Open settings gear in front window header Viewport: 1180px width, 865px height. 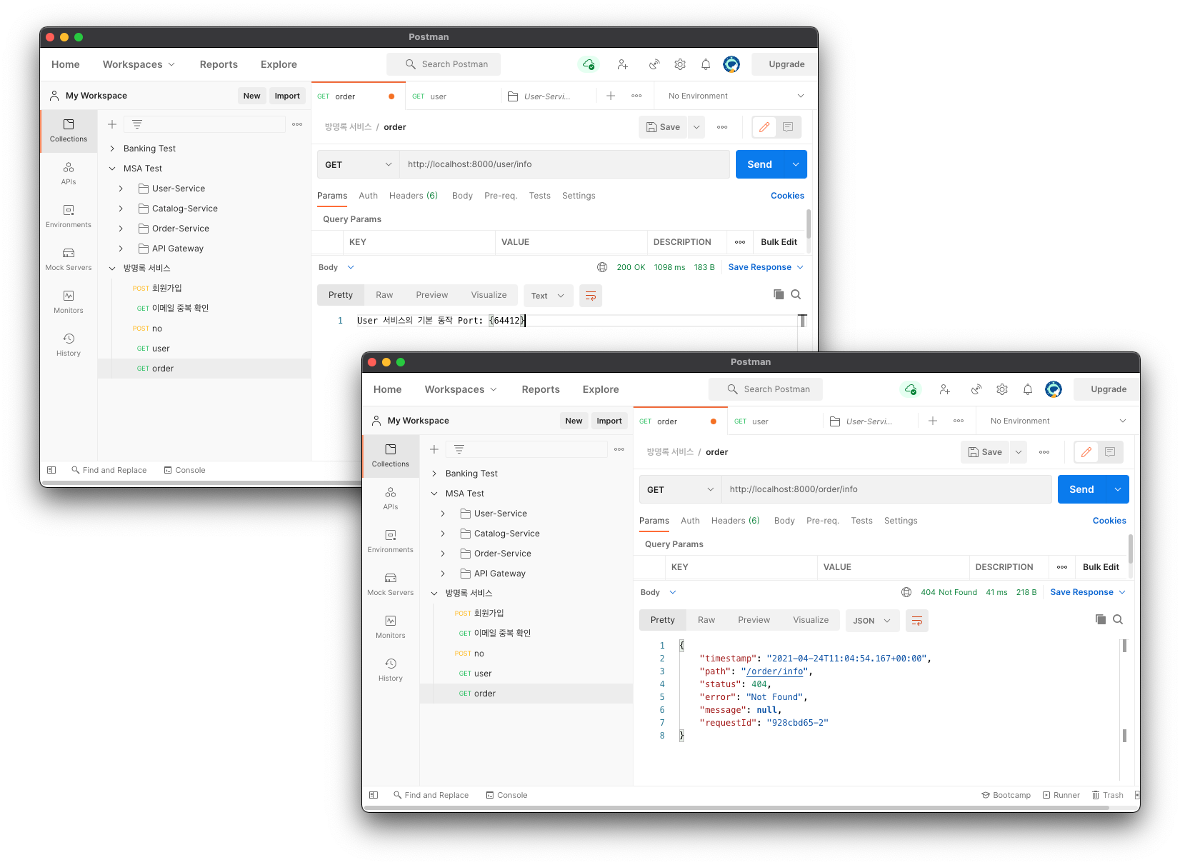1002,389
